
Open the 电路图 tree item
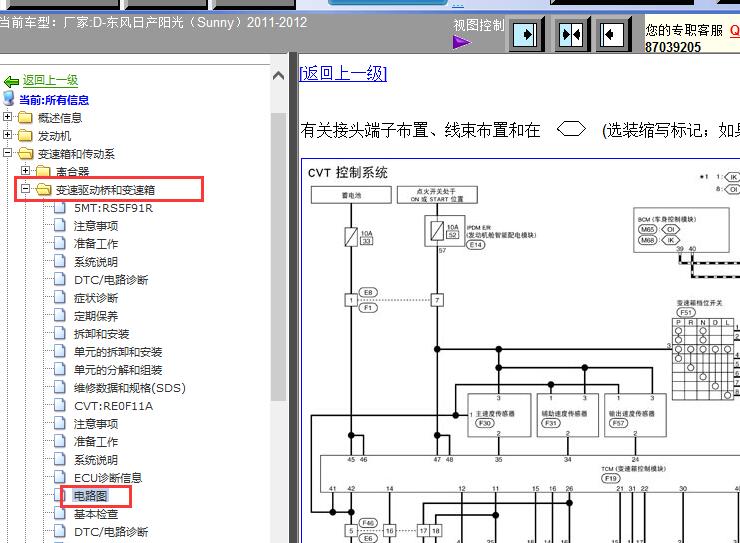(89, 496)
